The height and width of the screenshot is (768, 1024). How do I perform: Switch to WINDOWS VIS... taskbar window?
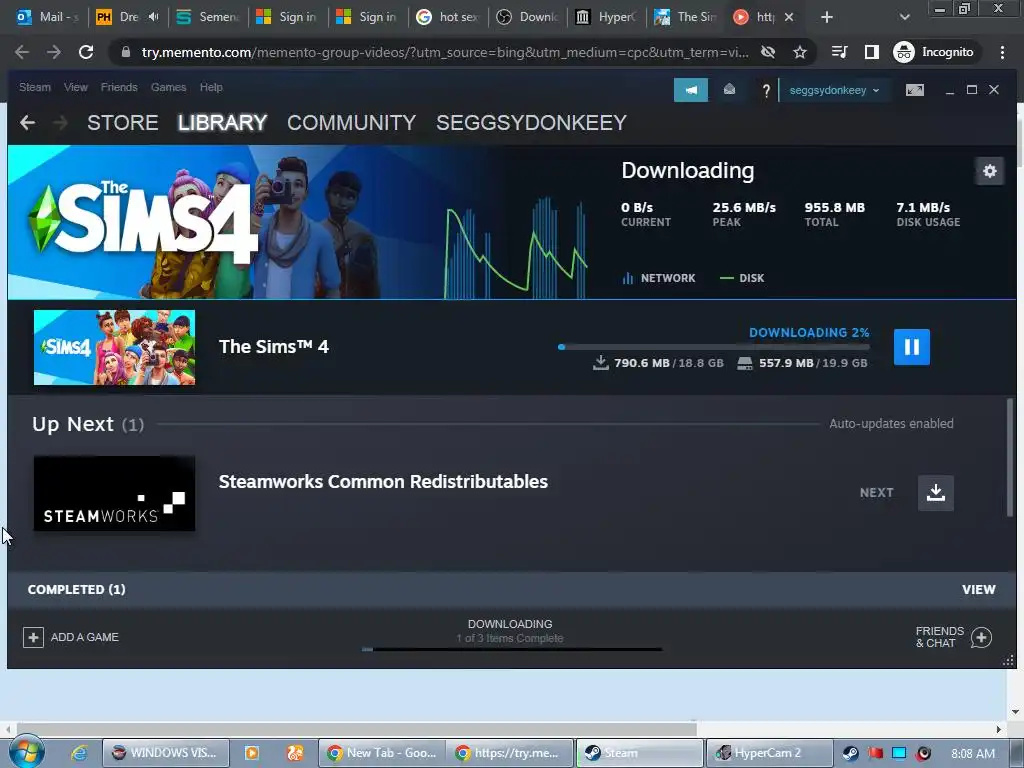coord(166,753)
